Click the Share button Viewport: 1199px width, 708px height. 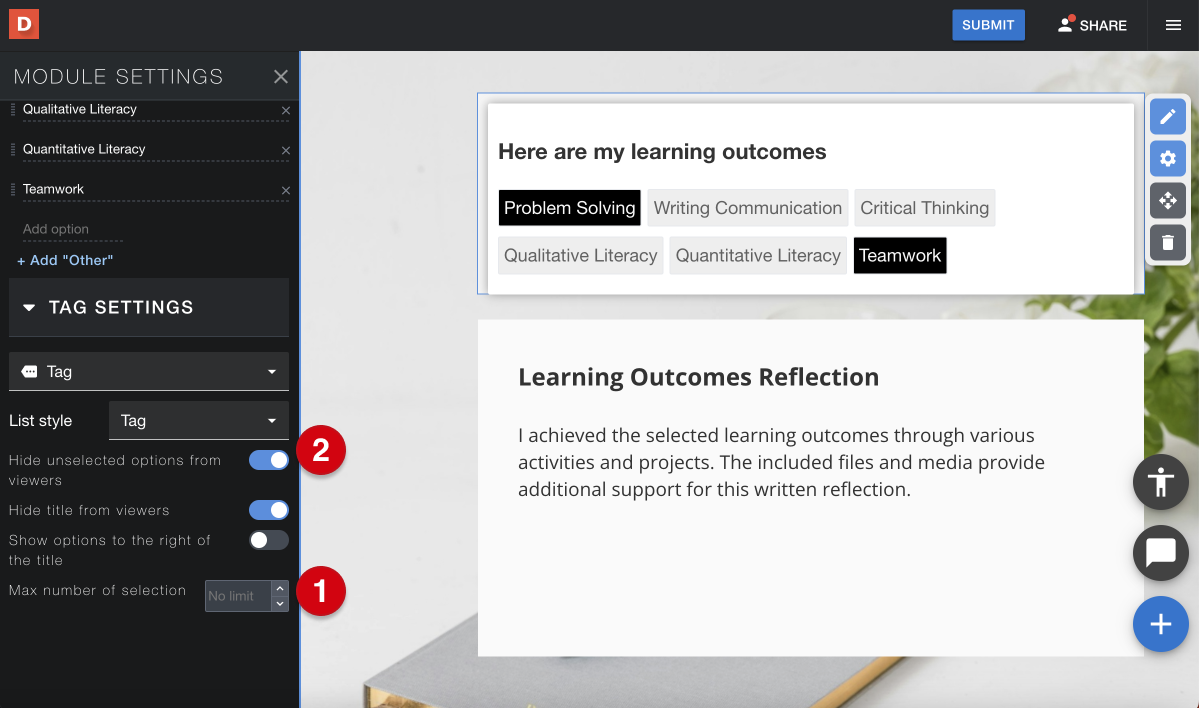click(1092, 25)
